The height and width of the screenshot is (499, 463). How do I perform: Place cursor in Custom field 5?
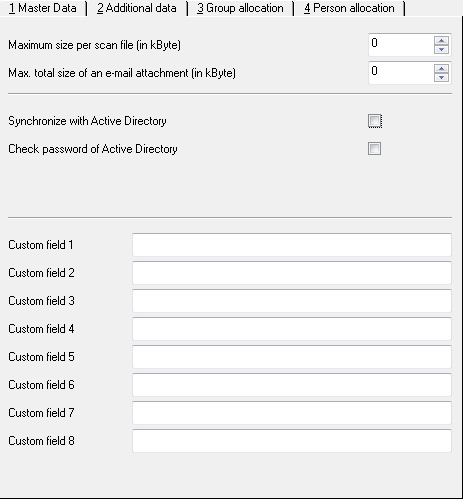[x=292, y=357]
